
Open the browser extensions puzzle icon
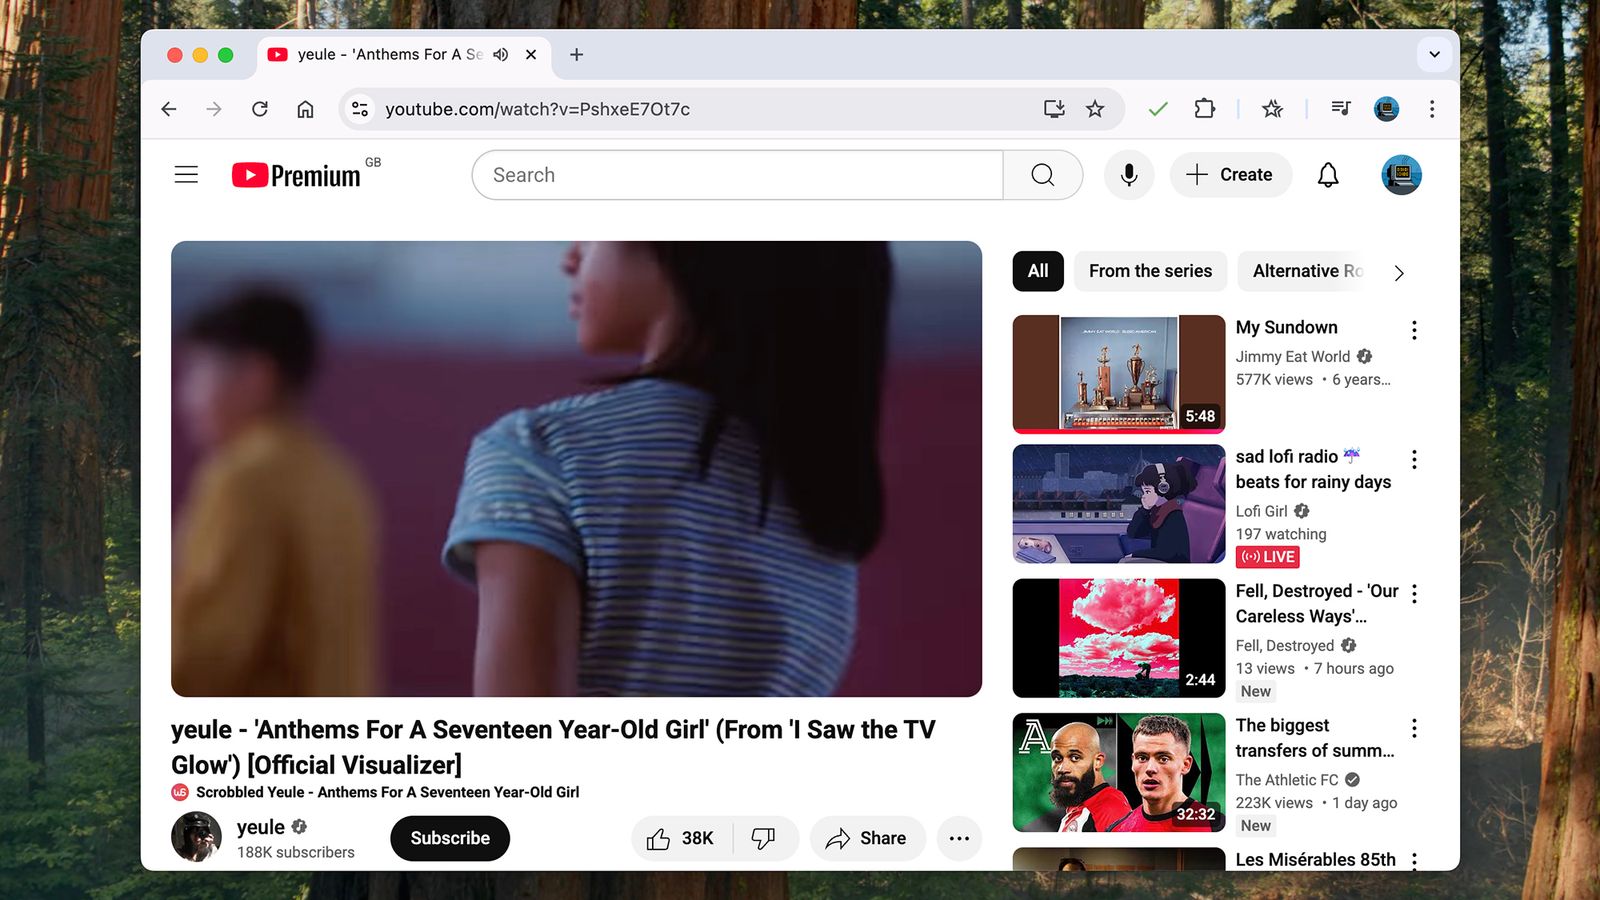(1204, 109)
